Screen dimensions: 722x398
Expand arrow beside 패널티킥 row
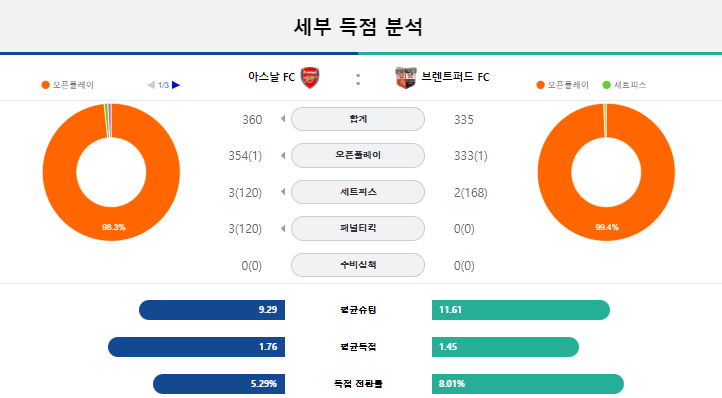pos(283,228)
